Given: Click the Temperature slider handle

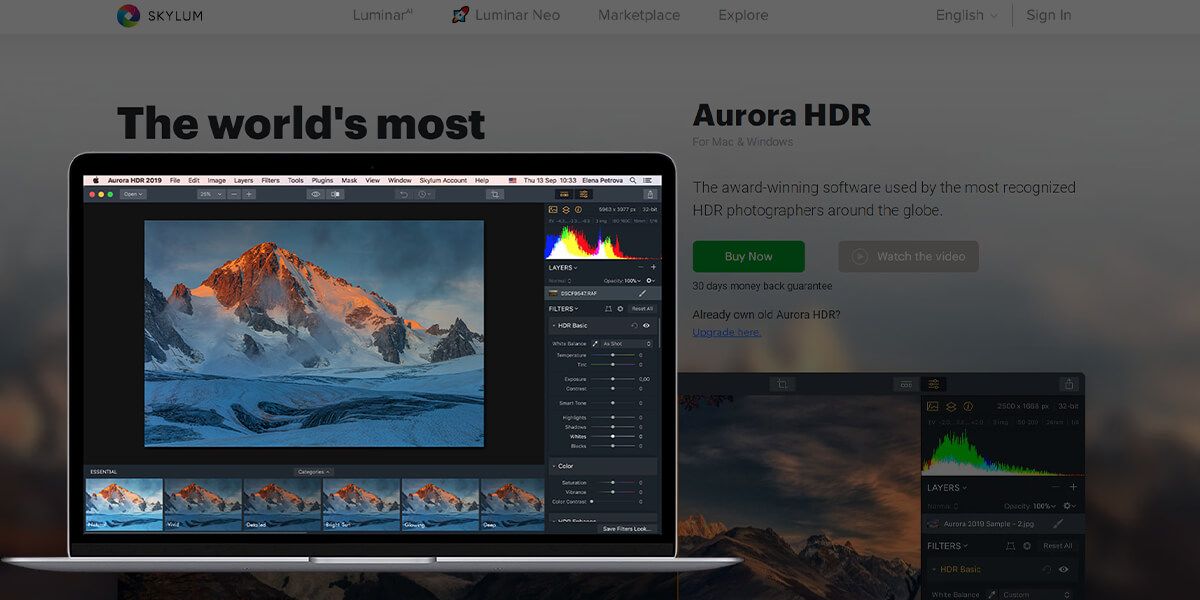Looking at the screenshot, I should (x=613, y=355).
